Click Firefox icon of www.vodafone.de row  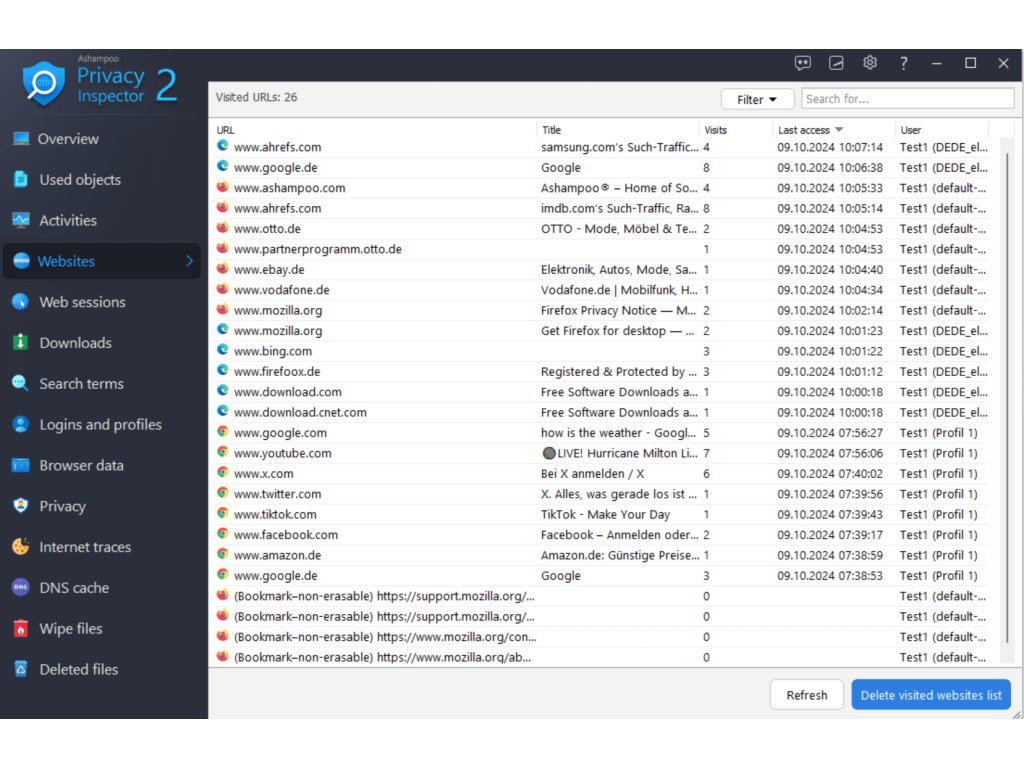tap(223, 289)
